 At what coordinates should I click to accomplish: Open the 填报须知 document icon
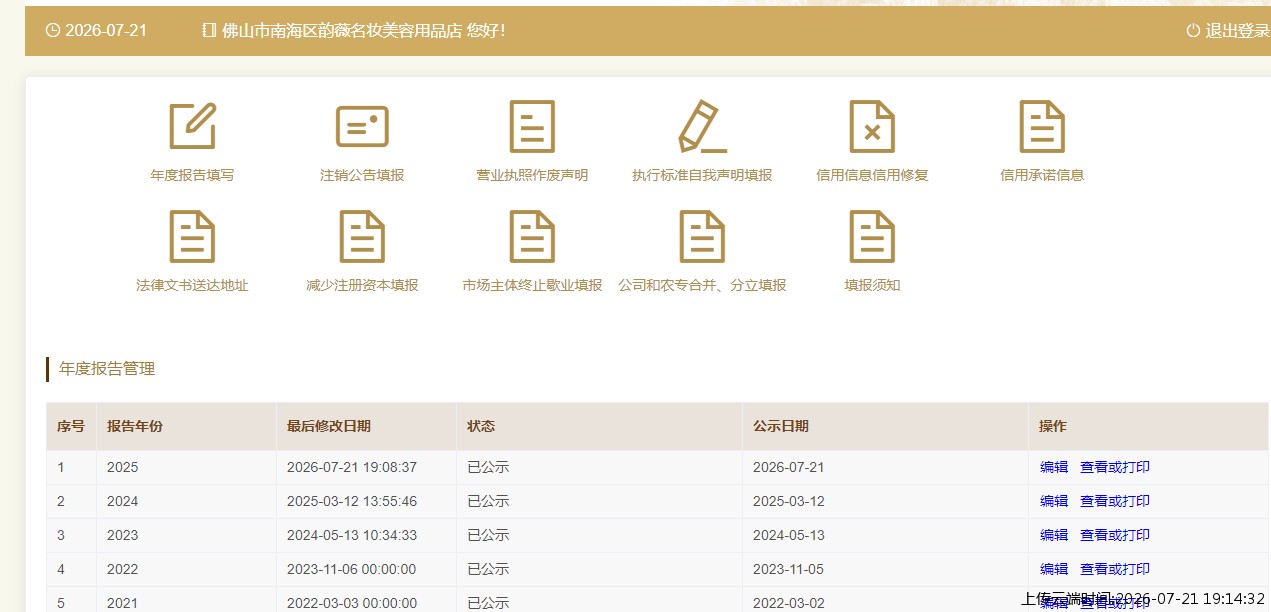tap(872, 236)
